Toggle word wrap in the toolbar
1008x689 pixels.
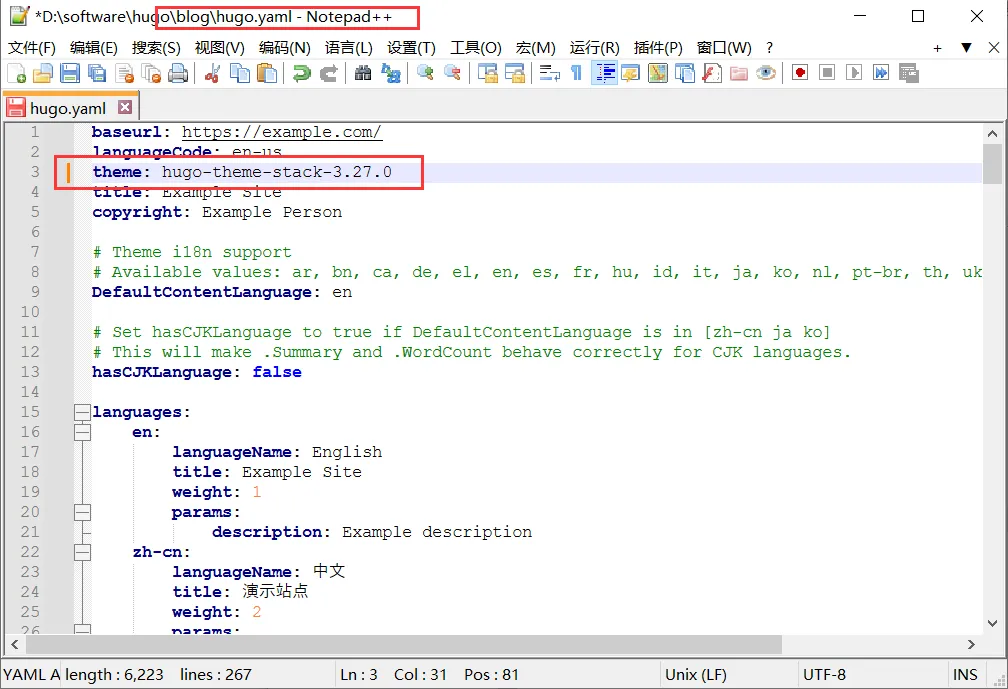click(549, 73)
